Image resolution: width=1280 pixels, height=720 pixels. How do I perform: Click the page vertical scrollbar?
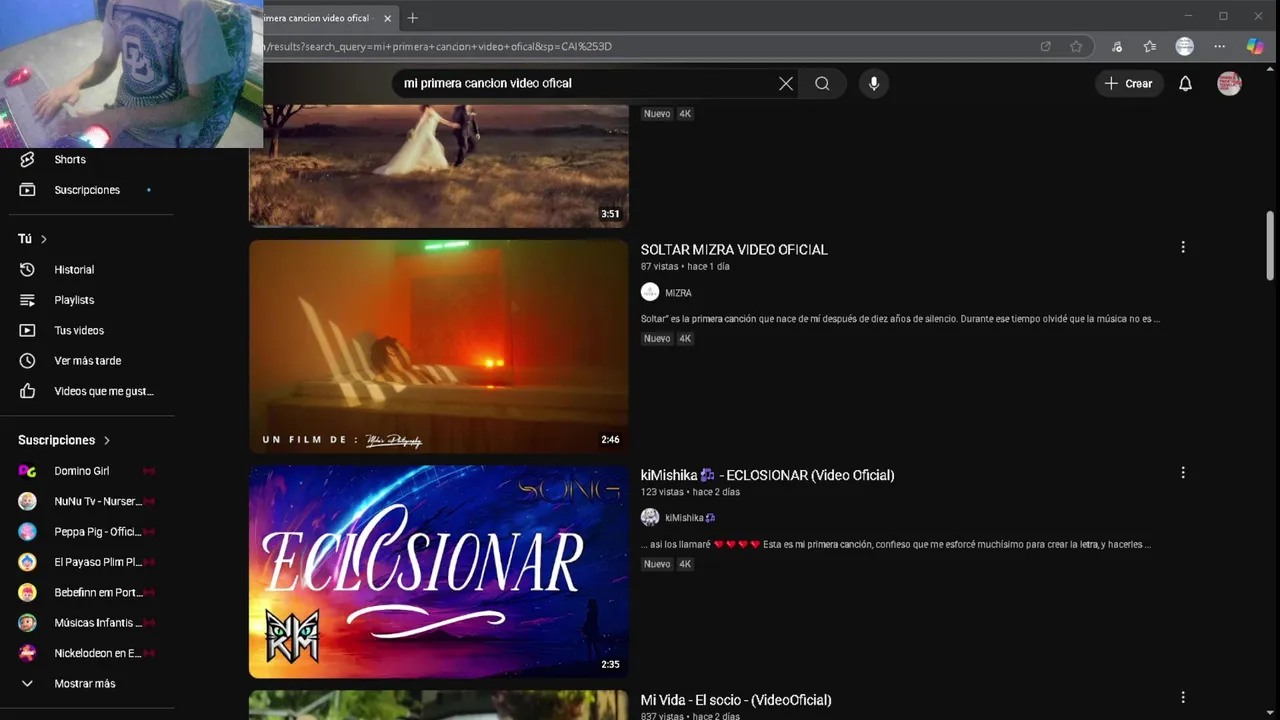[x=1270, y=245]
